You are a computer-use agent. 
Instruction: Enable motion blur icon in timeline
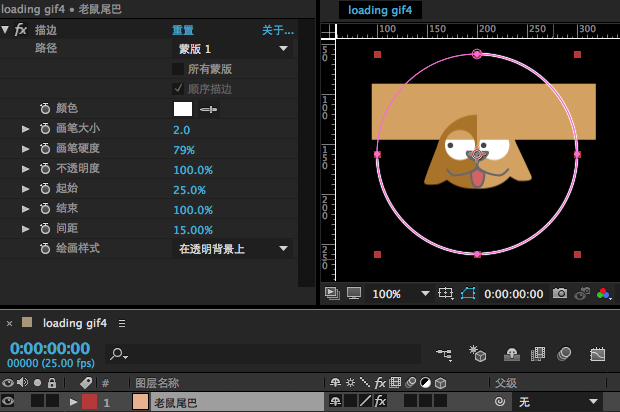[564, 354]
